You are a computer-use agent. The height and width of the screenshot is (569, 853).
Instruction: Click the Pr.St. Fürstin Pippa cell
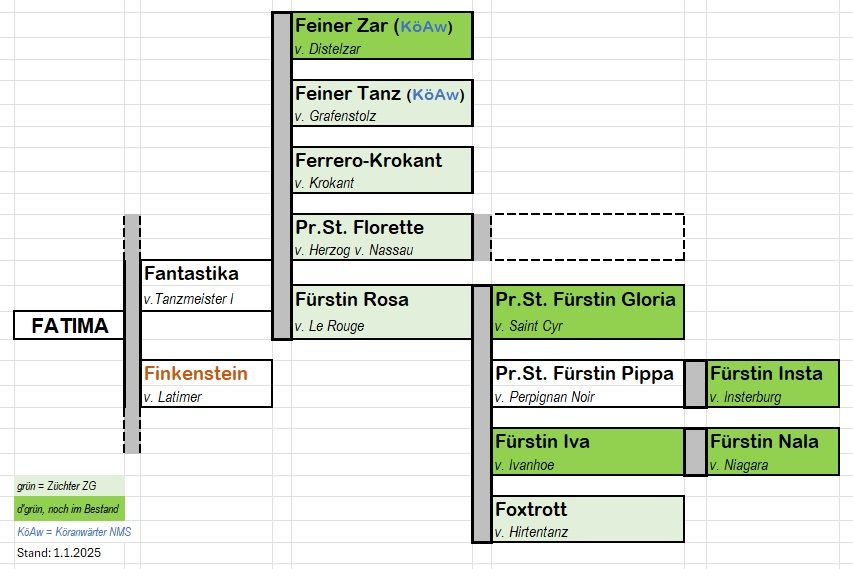(587, 383)
